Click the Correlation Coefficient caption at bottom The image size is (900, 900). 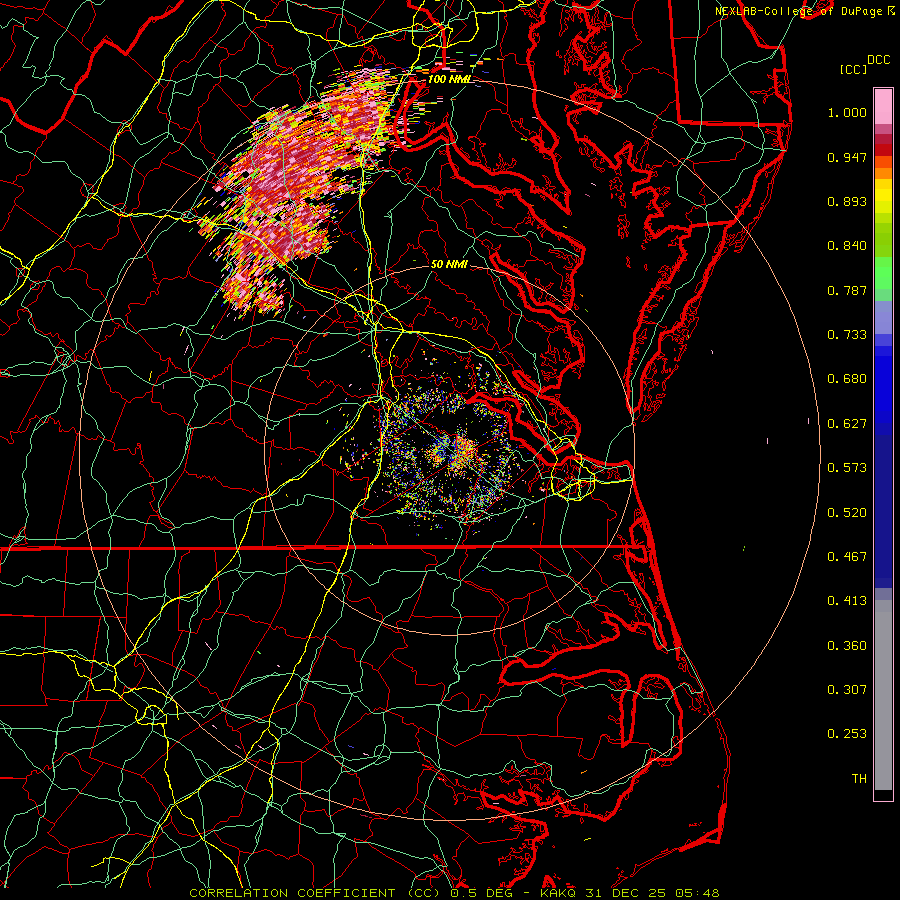tap(454, 893)
